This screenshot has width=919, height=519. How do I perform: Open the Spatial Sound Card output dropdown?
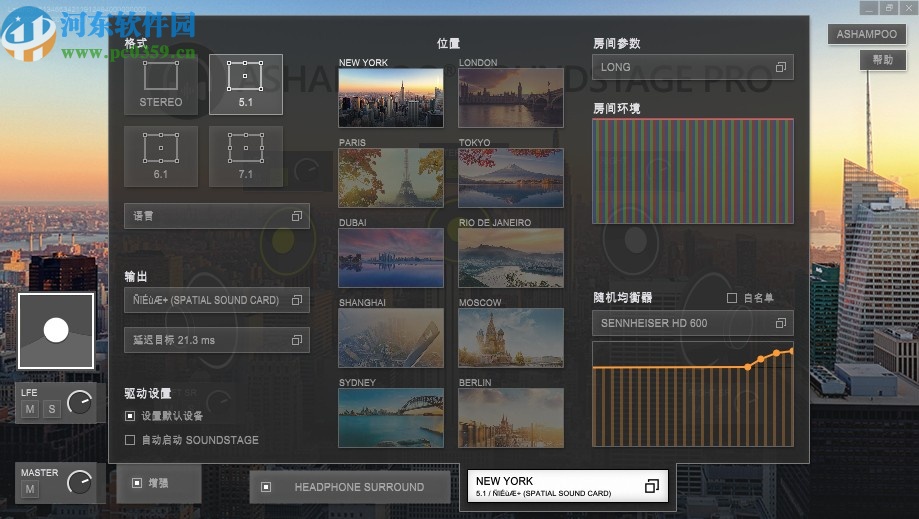point(217,300)
